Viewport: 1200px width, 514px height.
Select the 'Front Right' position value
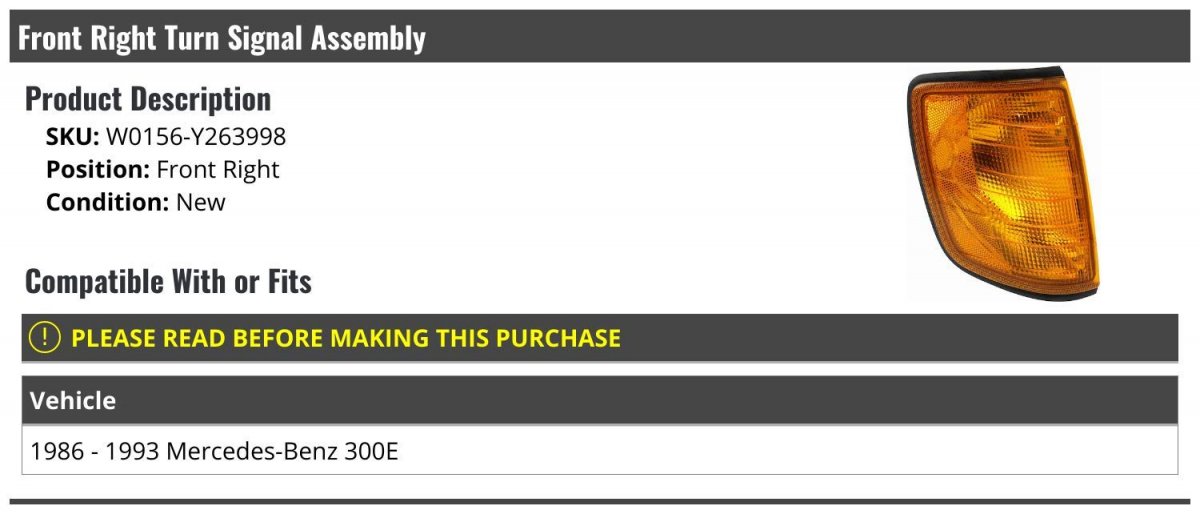[218, 169]
